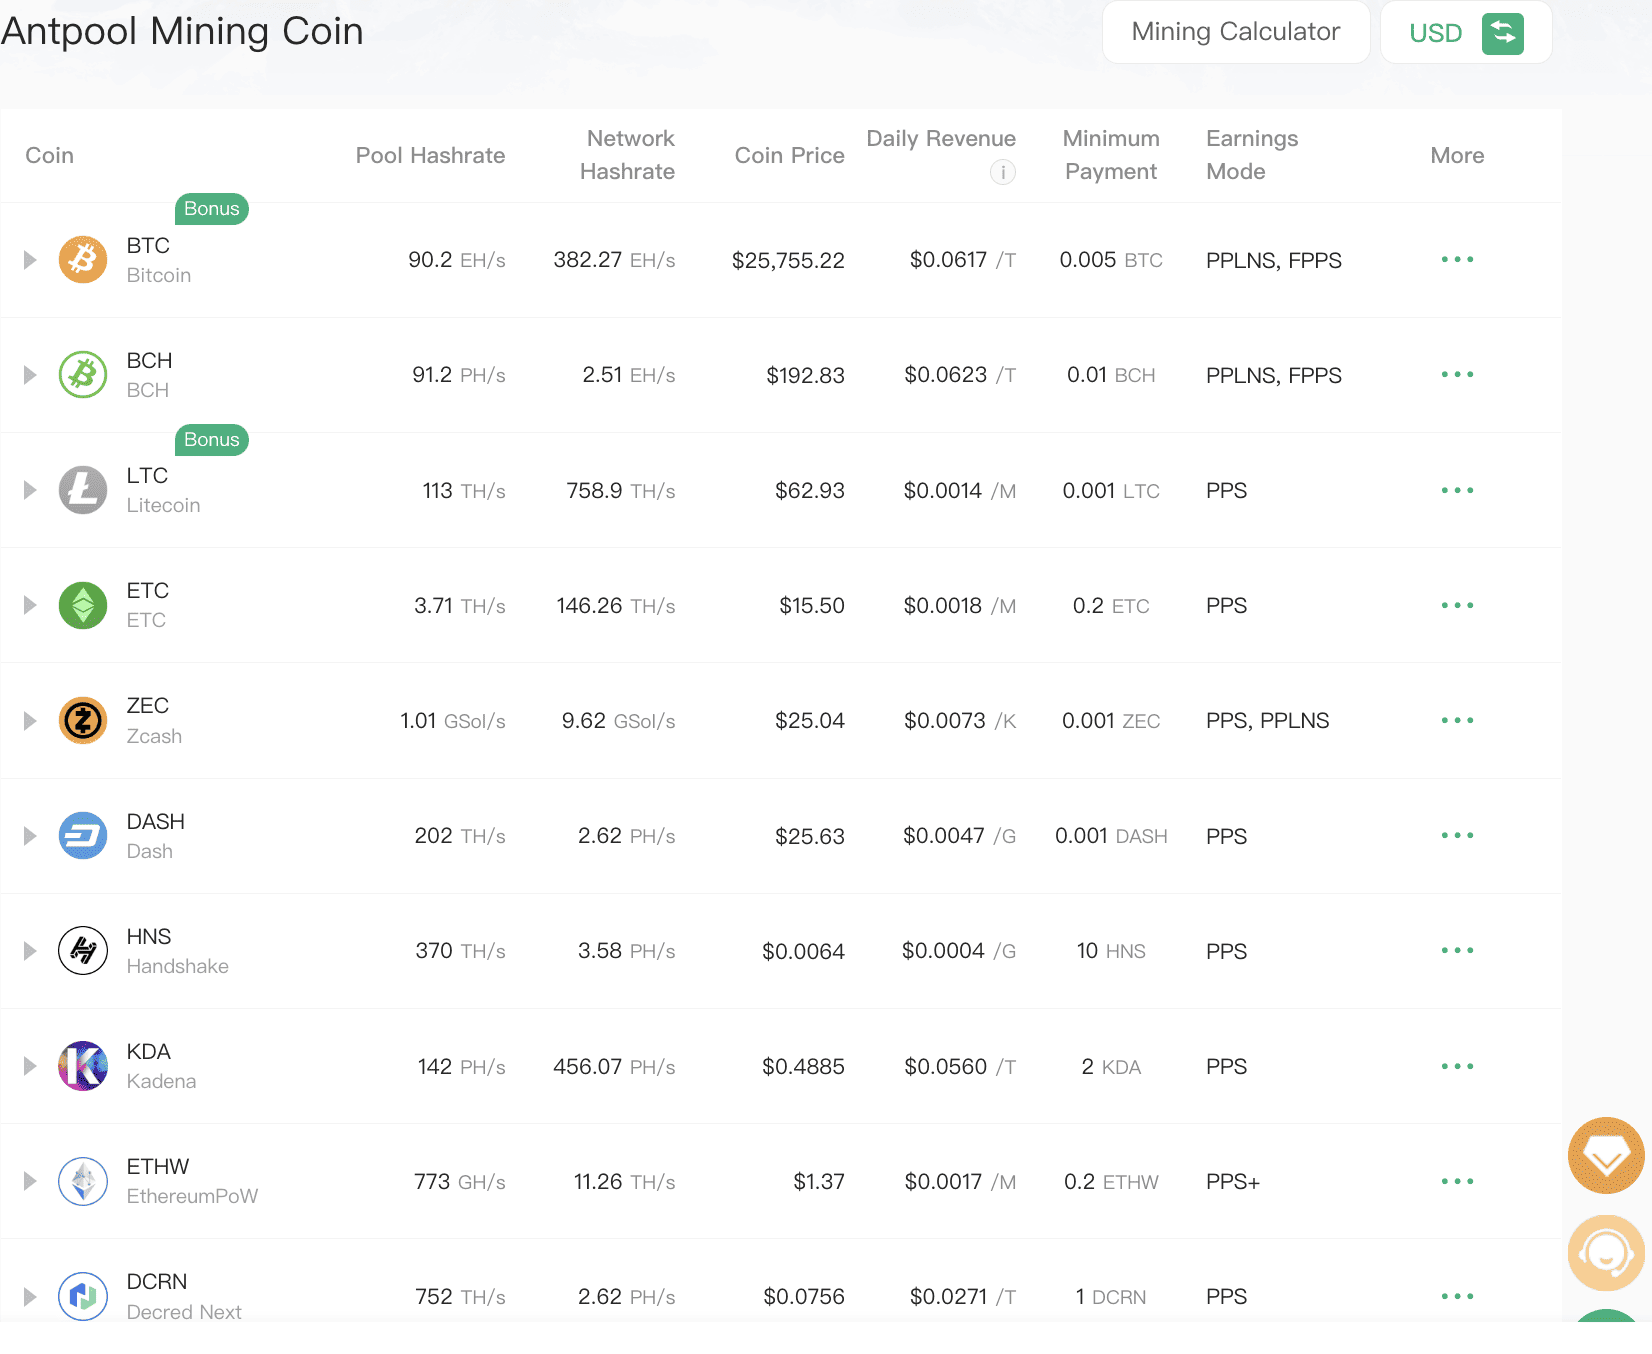This screenshot has width=1652, height=1354.
Task: Click the Litecoin coin logo icon
Action: click(x=83, y=490)
